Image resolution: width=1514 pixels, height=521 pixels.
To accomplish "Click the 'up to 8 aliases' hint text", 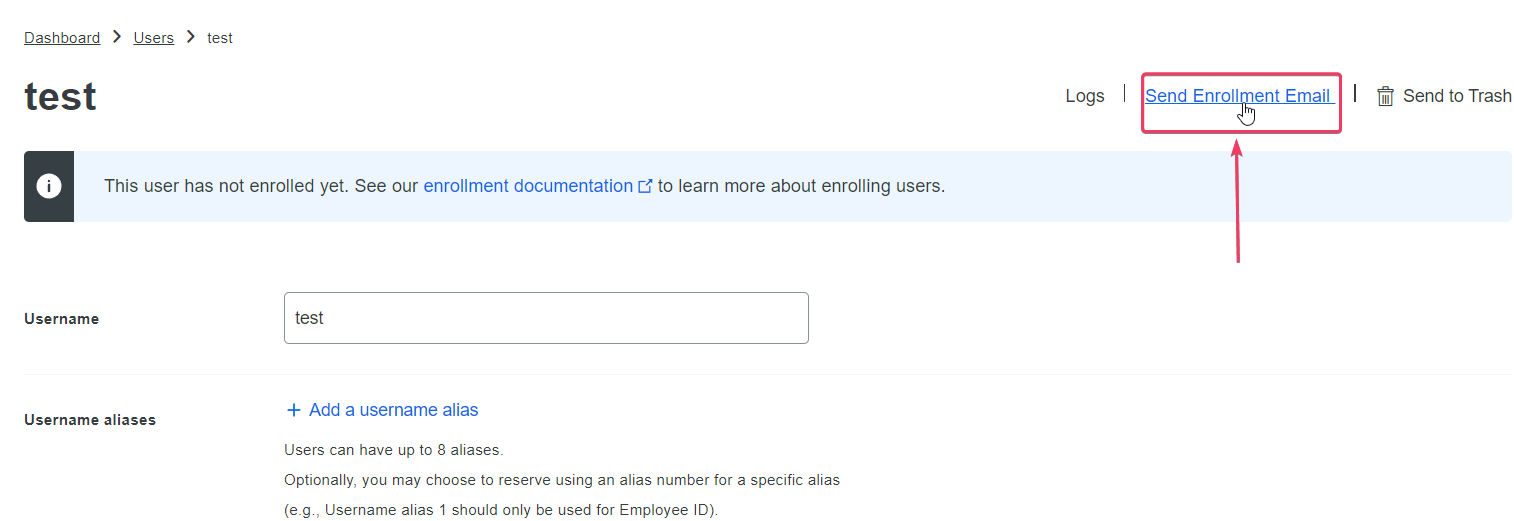I will (393, 450).
